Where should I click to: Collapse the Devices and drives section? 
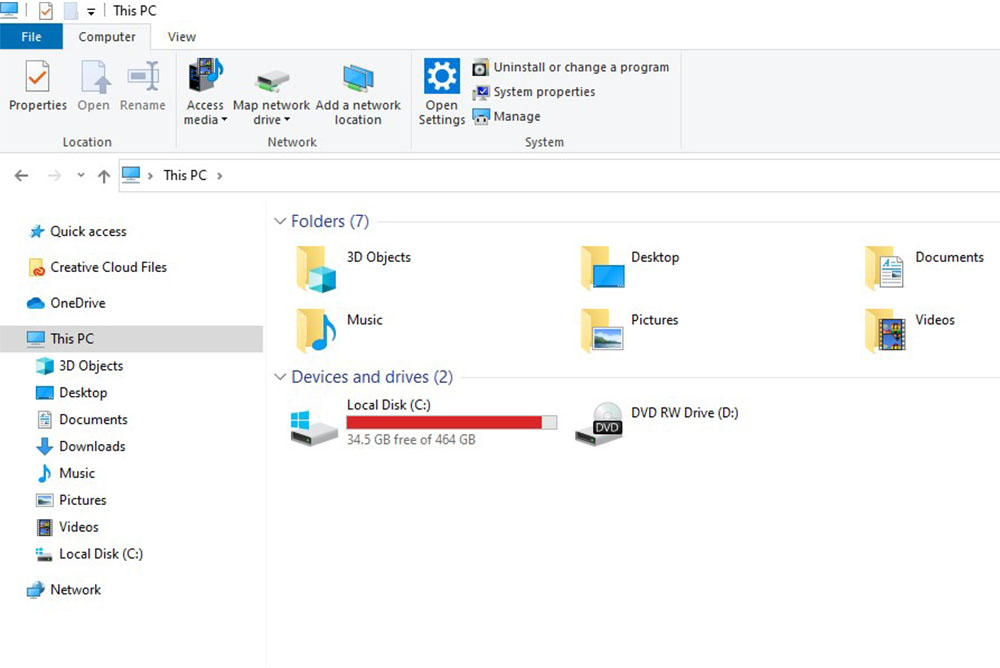pos(279,377)
